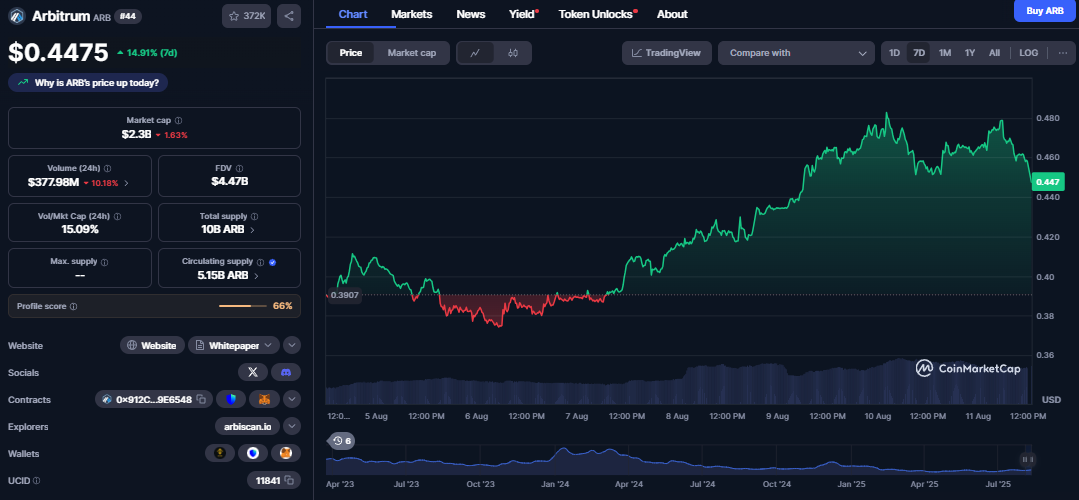Viewport: 1079px width, 500px height.
Task: Click Circulating supply info icon
Action: coord(259,262)
